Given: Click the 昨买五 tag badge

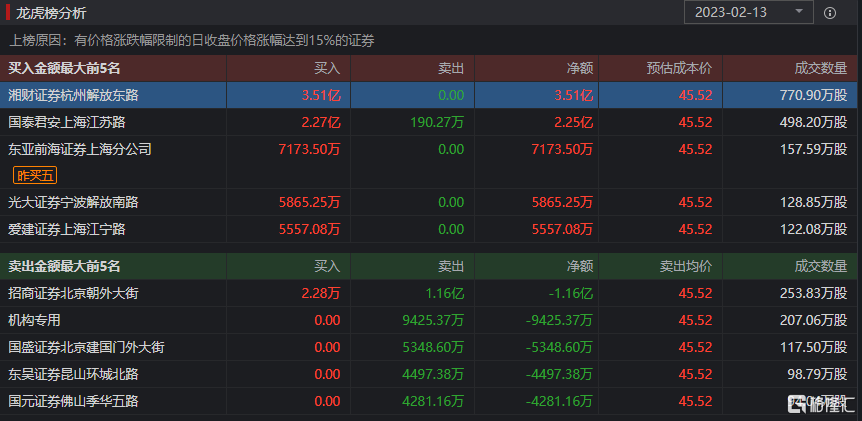Looking at the screenshot, I should click(35, 176).
